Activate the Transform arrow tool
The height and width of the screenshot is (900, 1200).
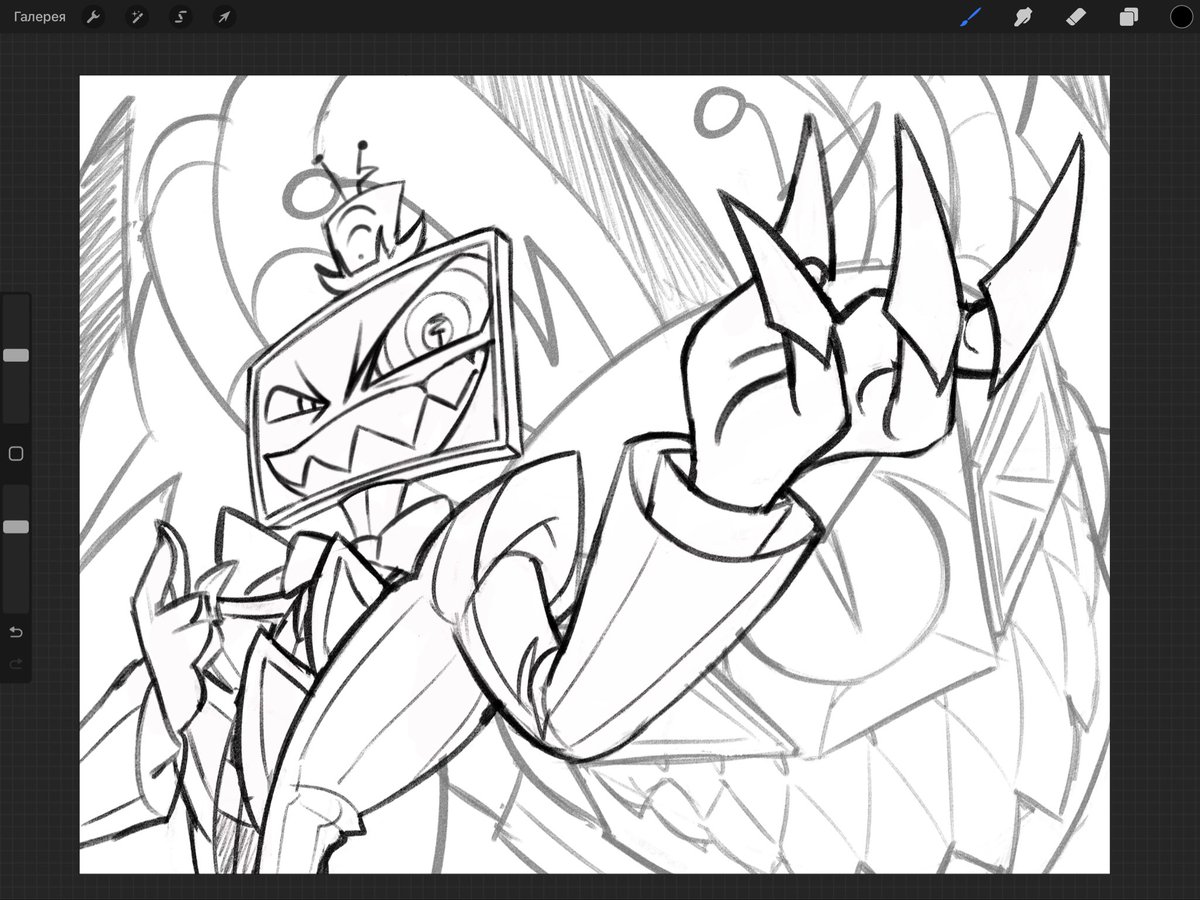coord(225,17)
